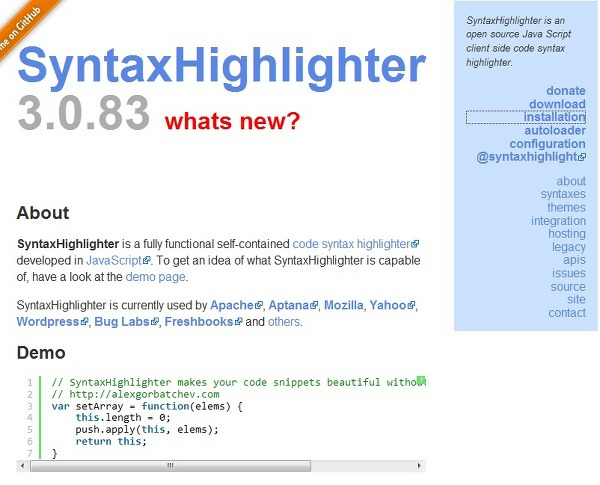Click the 'return this;' code line
The width and height of the screenshot is (600, 485).
[x=111, y=441]
